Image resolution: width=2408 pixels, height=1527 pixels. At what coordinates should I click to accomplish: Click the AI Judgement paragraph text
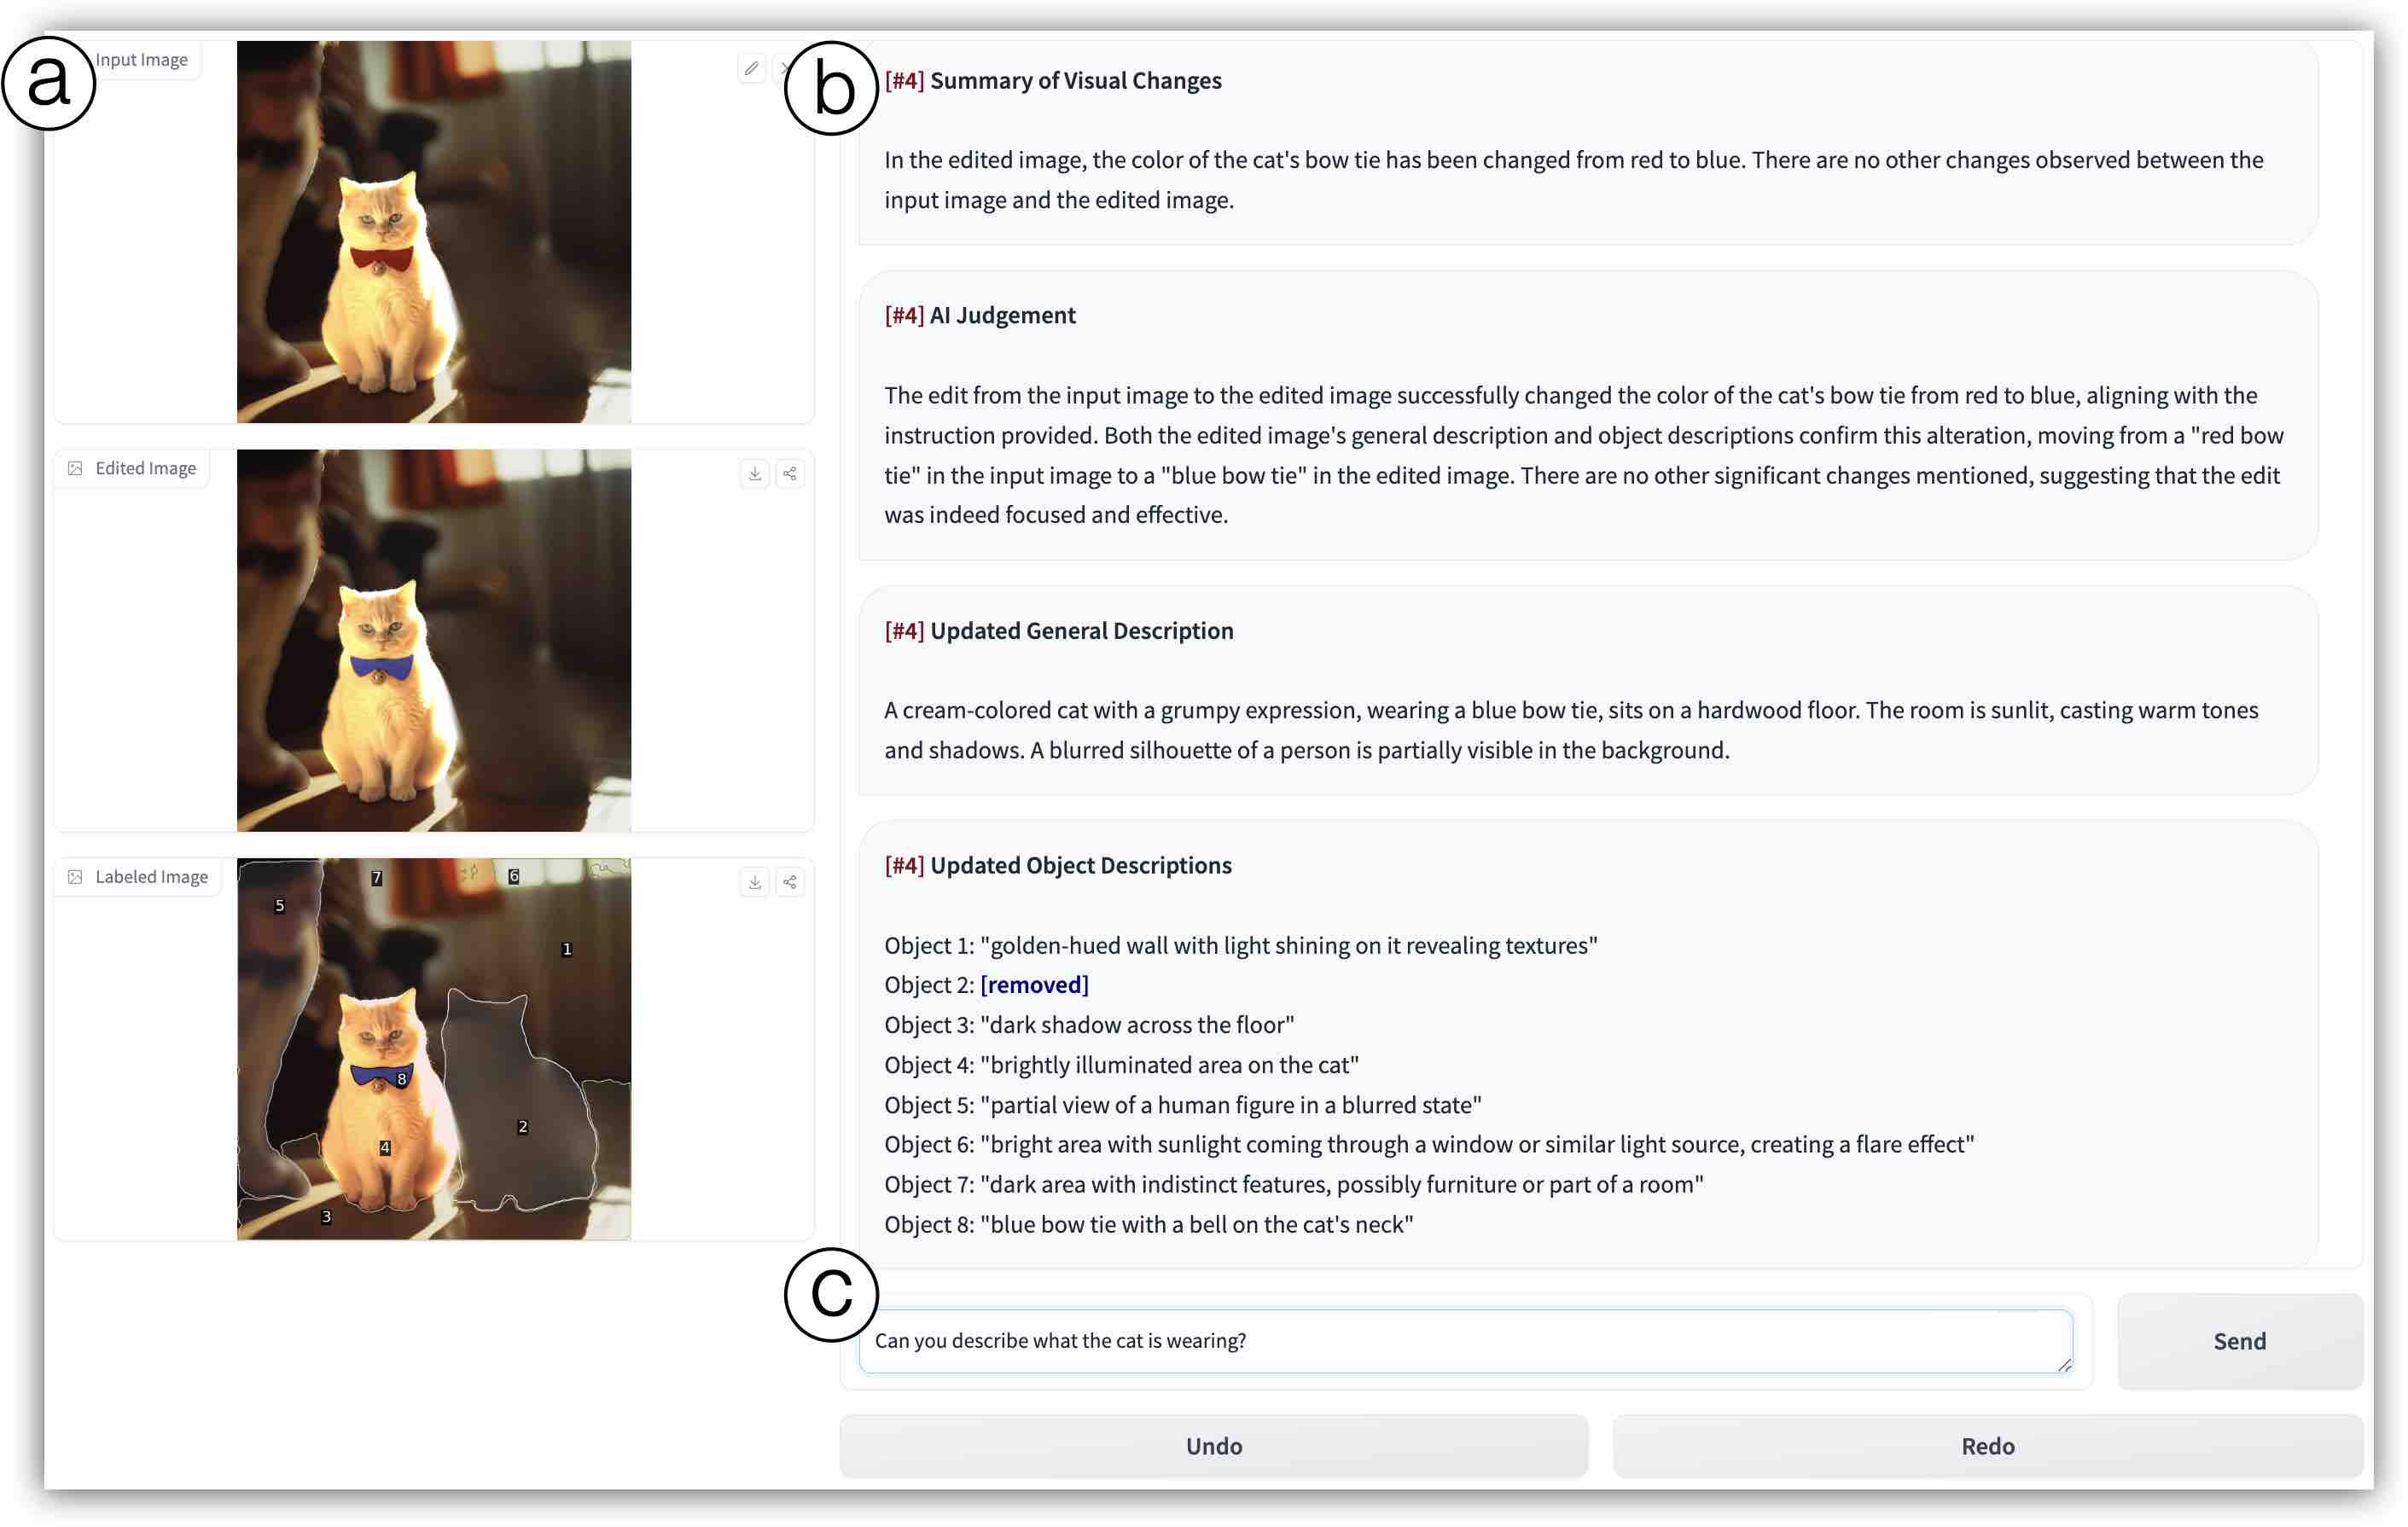click(1584, 455)
